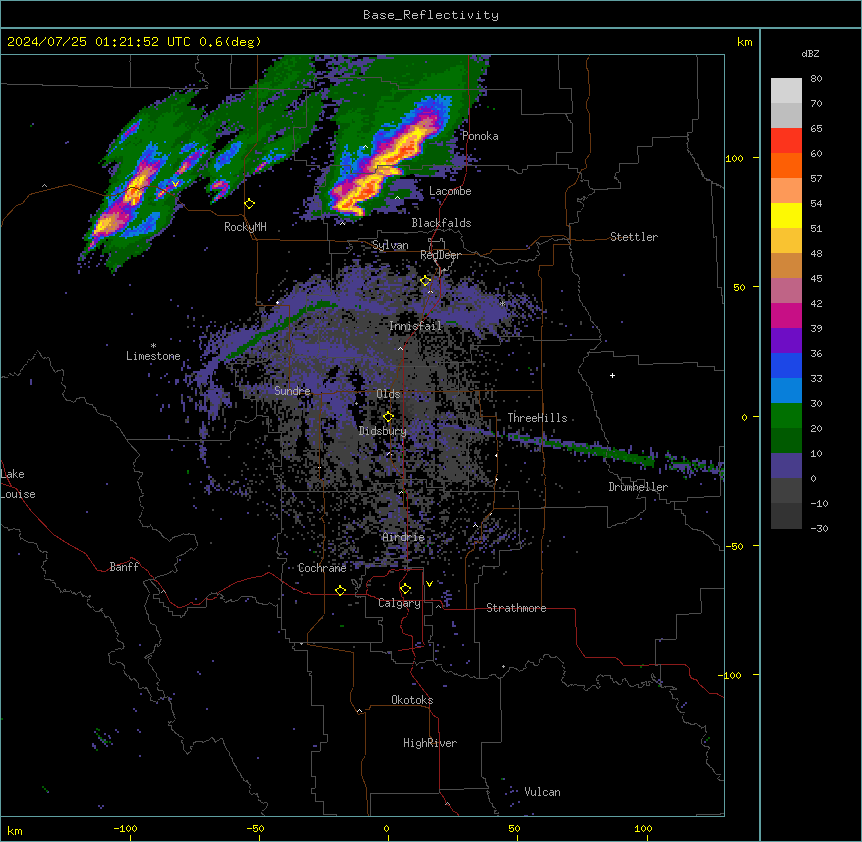
Task: Click the Sylvan map label
Action: (390, 245)
